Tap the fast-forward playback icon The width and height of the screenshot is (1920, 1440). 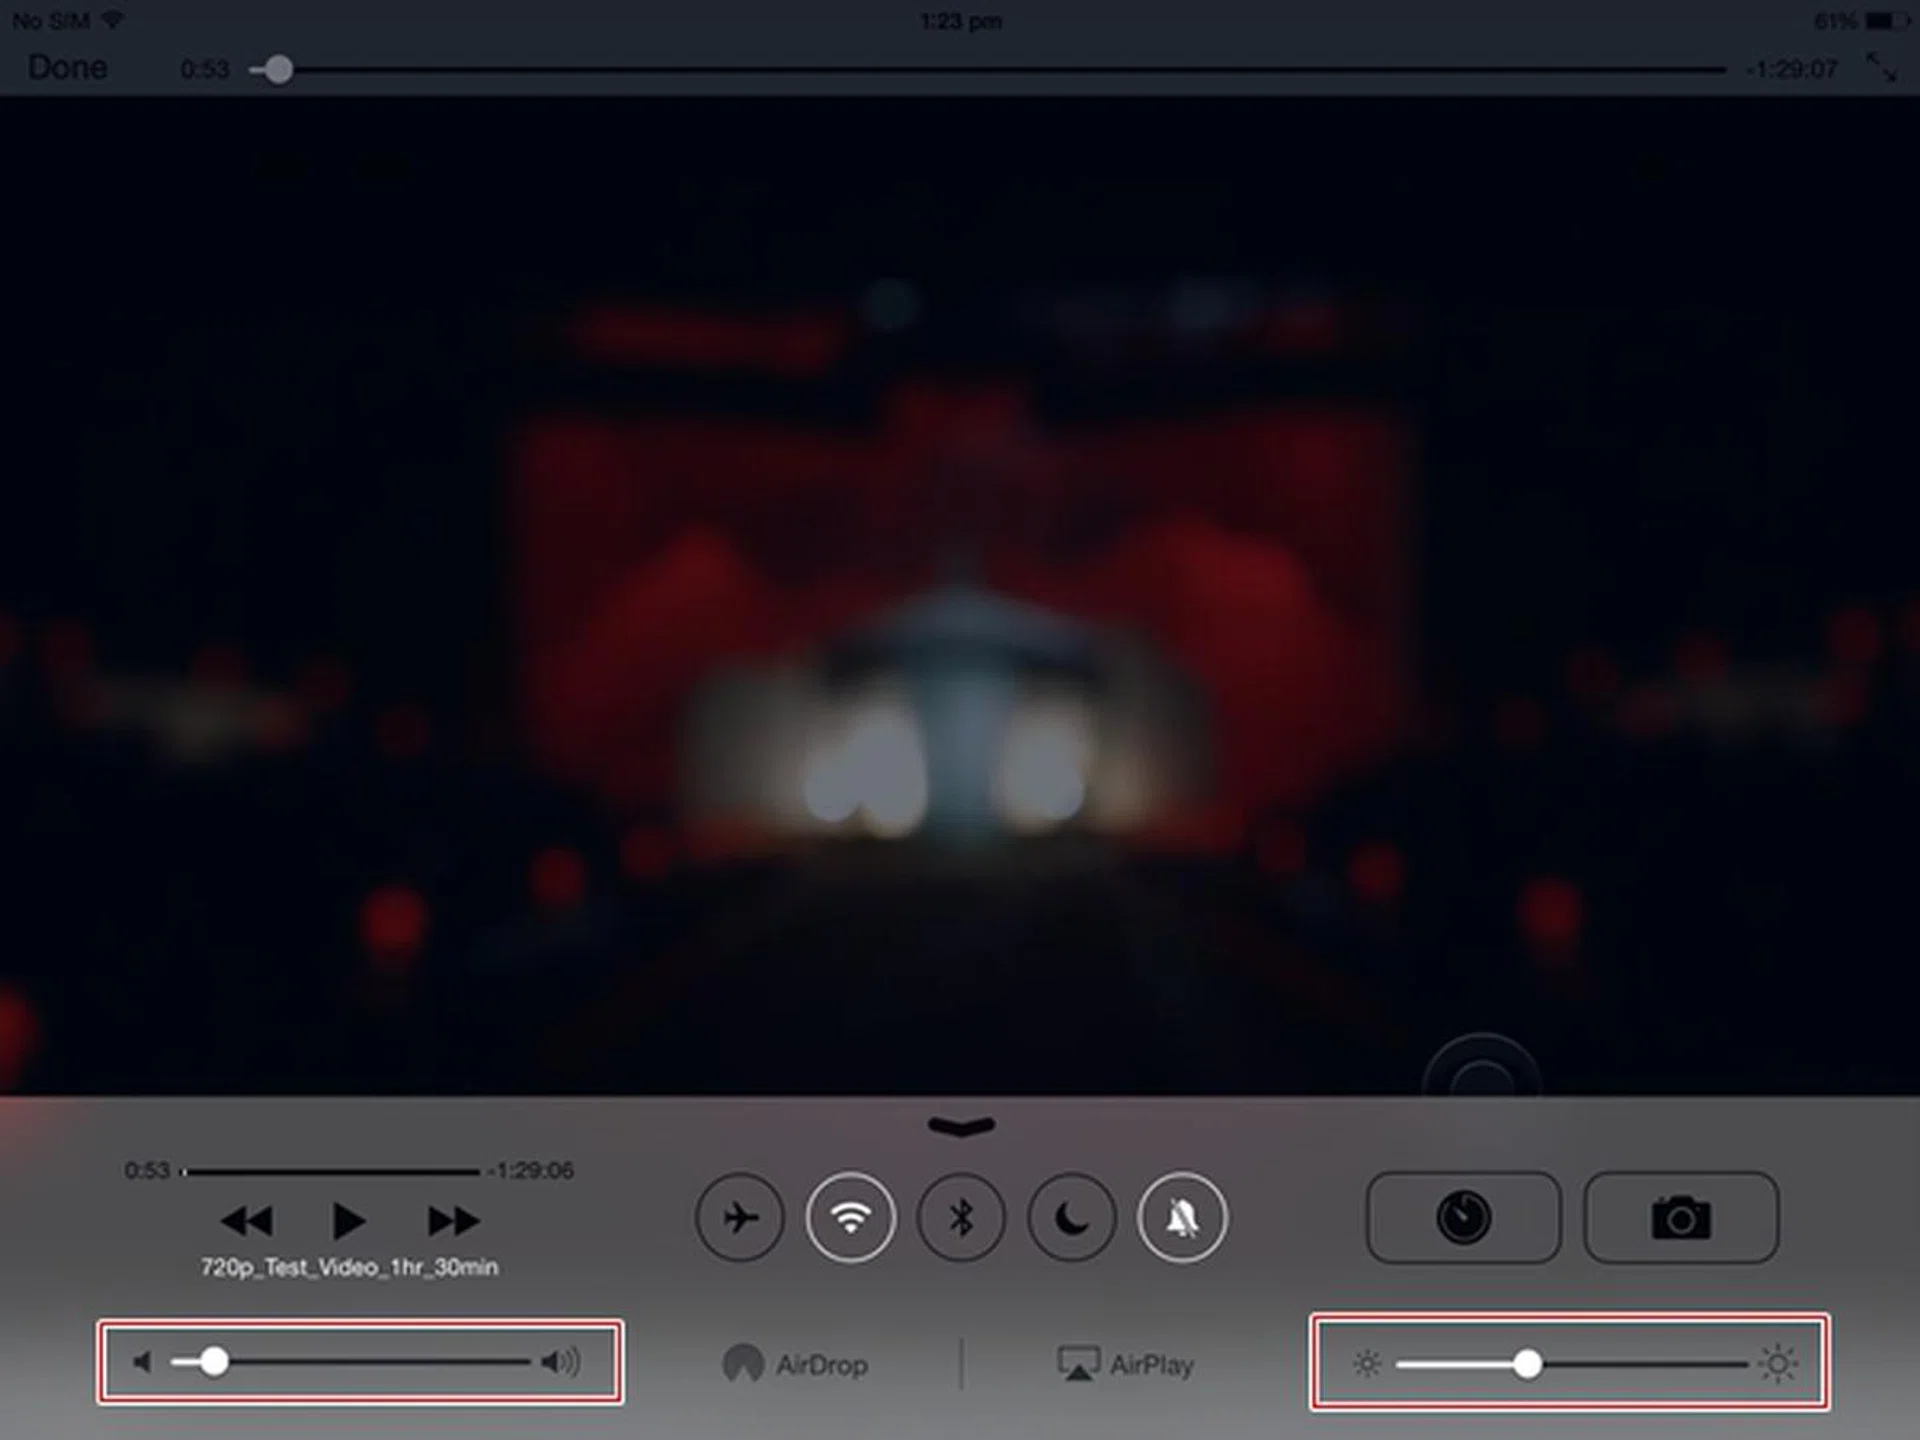(452, 1219)
